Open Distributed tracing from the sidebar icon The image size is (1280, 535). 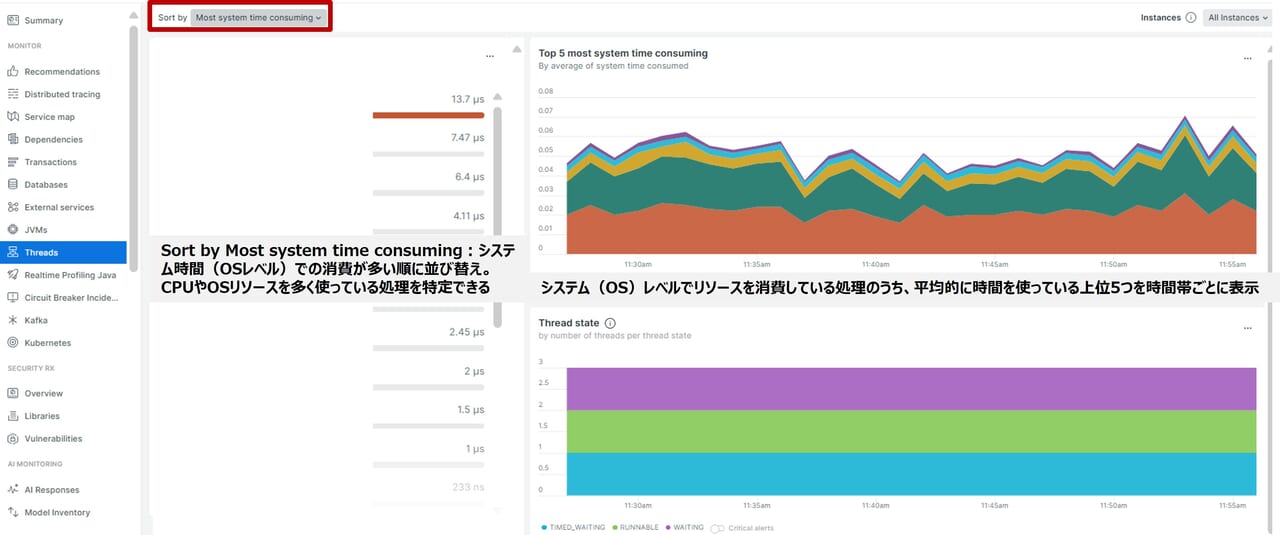[x=13, y=94]
